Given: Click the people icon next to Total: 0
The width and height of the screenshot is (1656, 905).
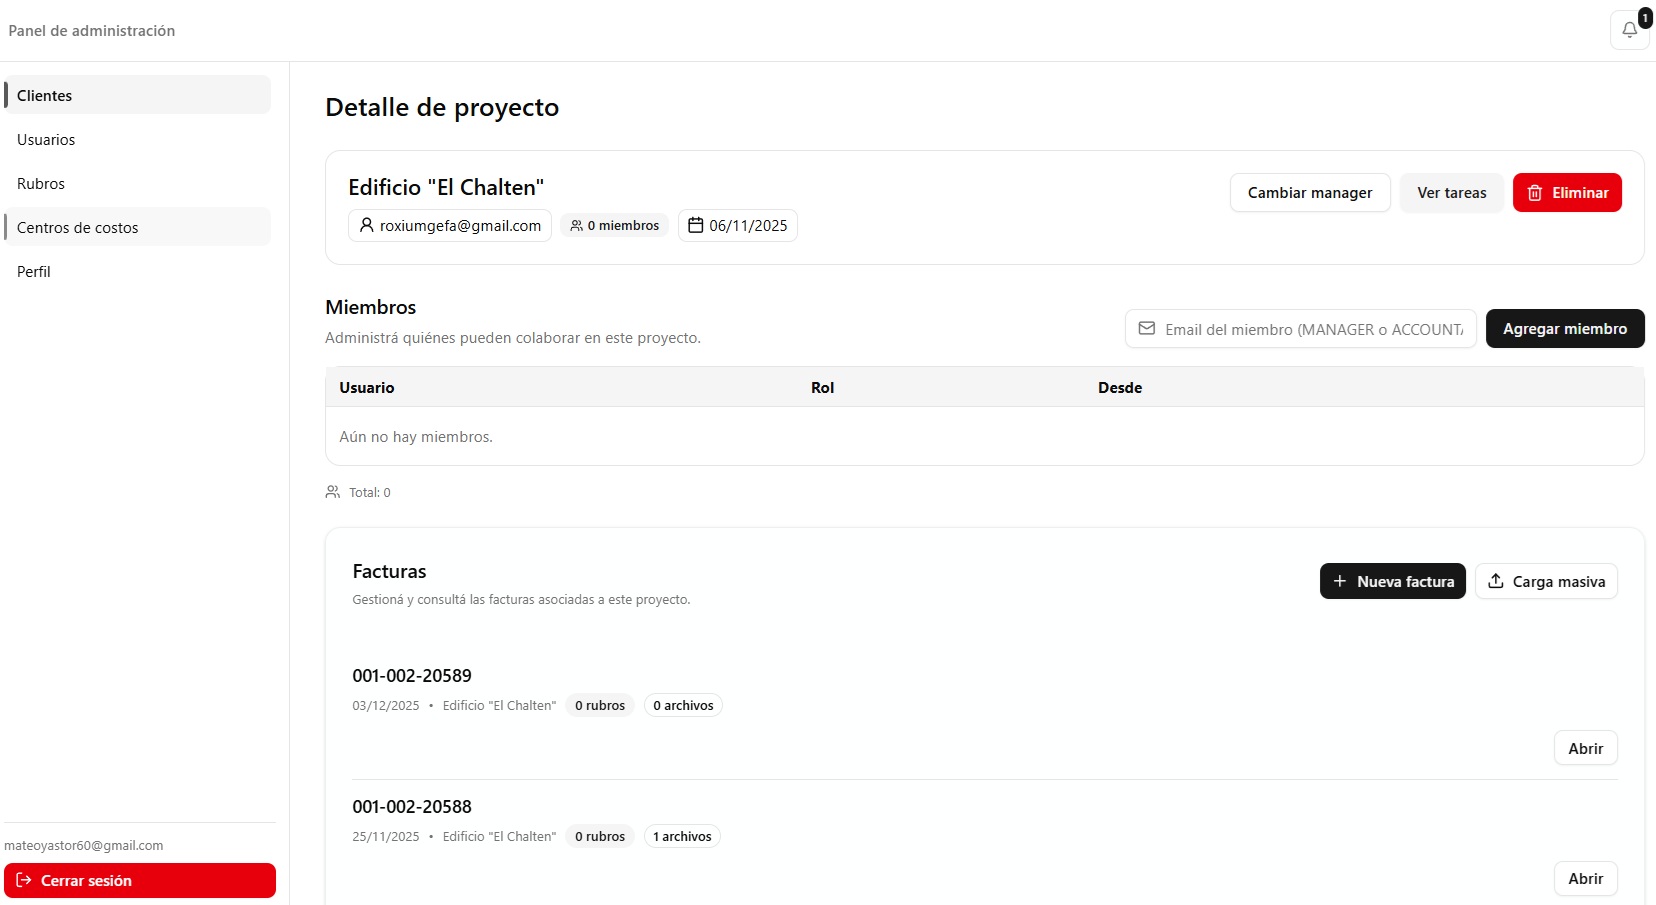Looking at the screenshot, I should pos(333,491).
